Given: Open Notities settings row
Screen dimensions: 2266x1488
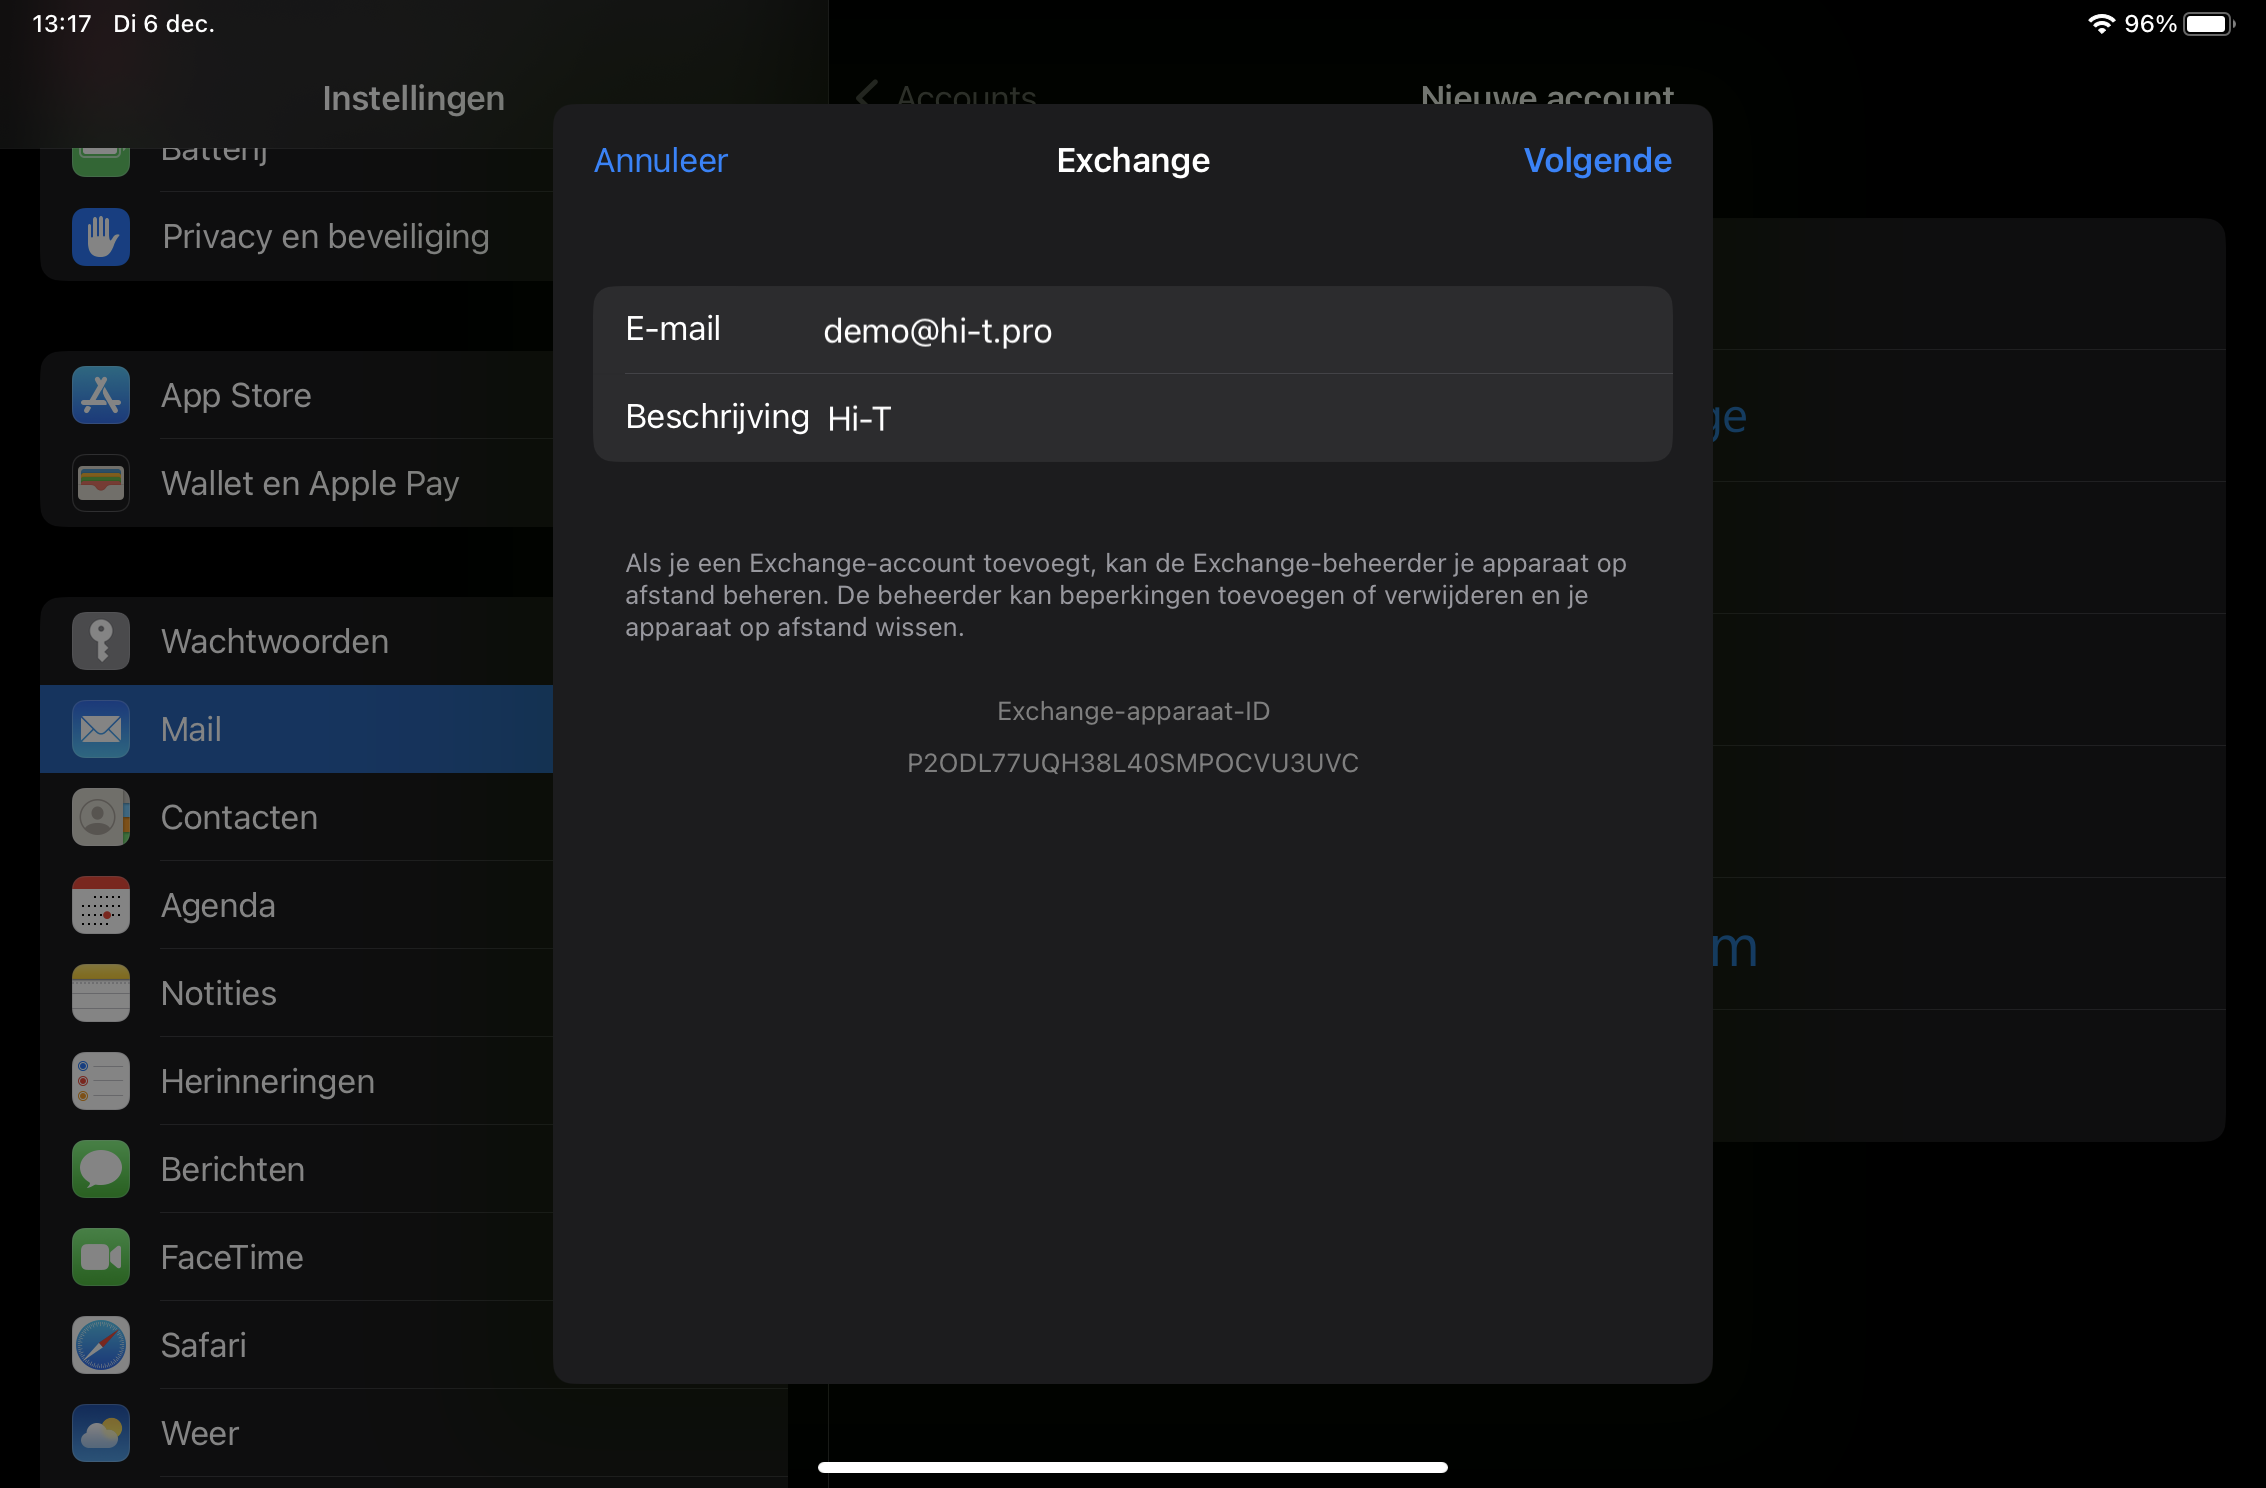Looking at the screenshot, I should (x=297, y=993).
